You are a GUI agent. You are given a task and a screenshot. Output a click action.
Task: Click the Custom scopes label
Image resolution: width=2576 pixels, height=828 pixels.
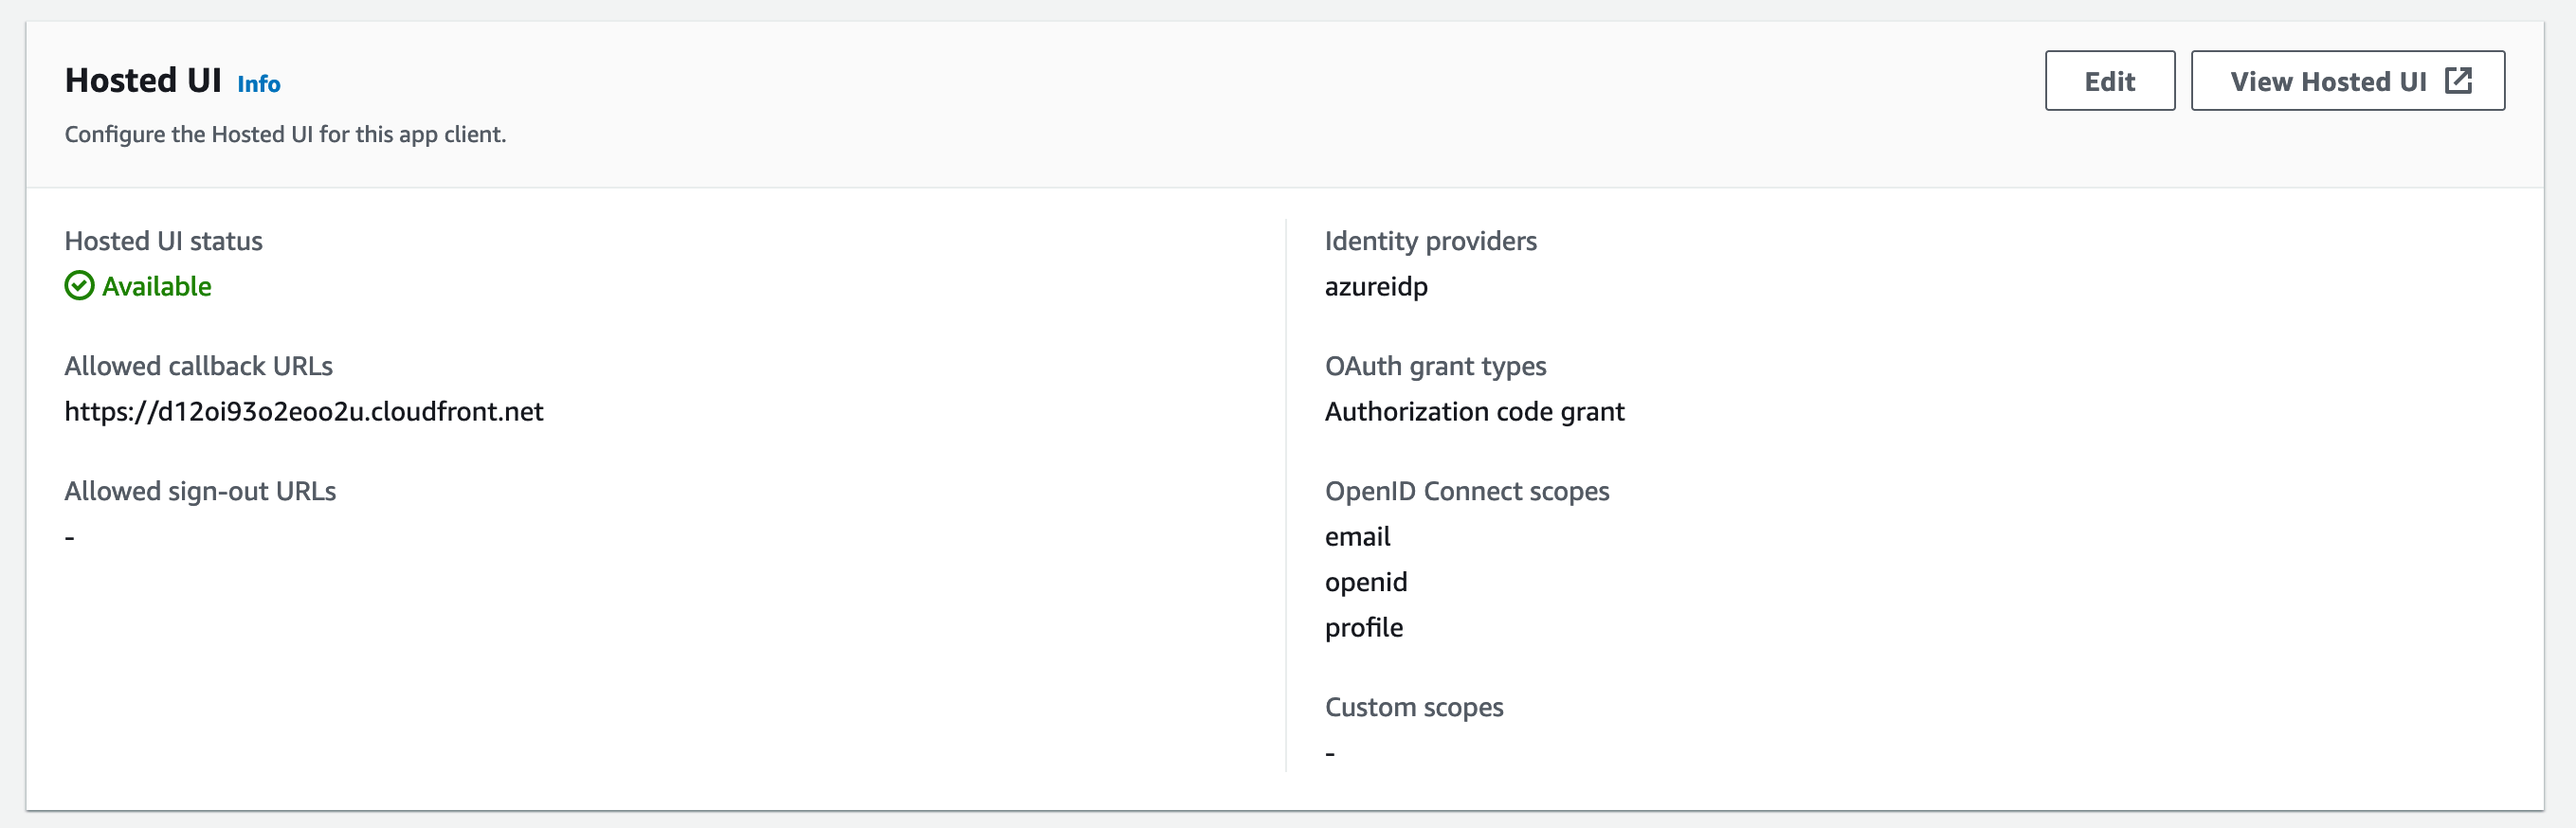point(1414,708)
